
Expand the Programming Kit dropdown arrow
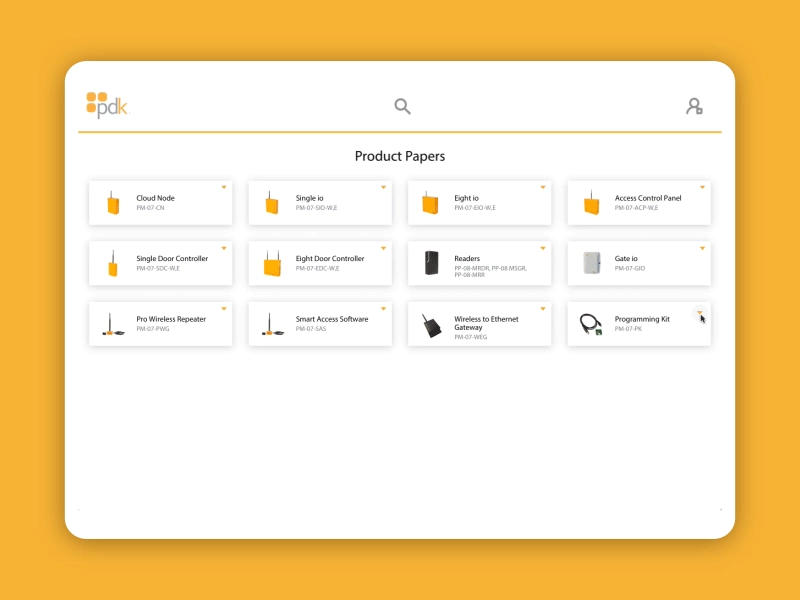pyautogui.click(x=699, y=312)
